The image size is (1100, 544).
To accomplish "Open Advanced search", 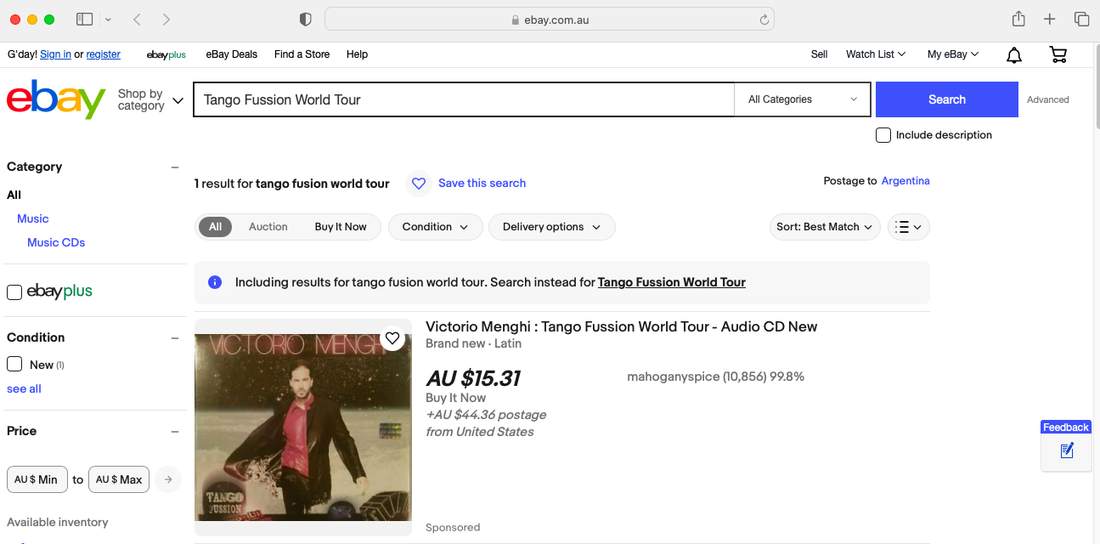I will click(1047, 100).
